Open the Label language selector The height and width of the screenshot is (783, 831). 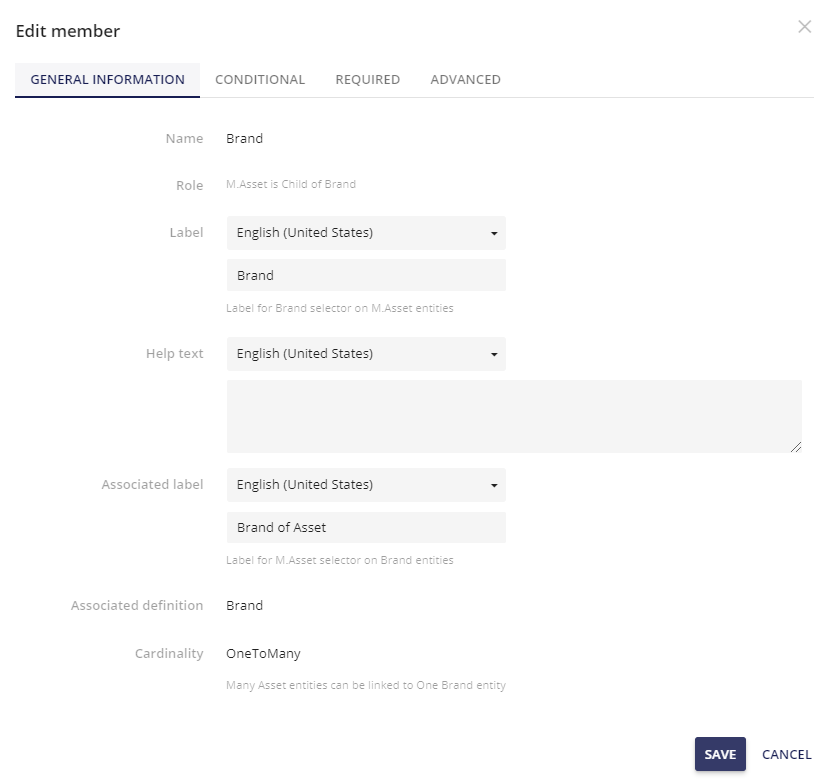click(x=366, y=232)
